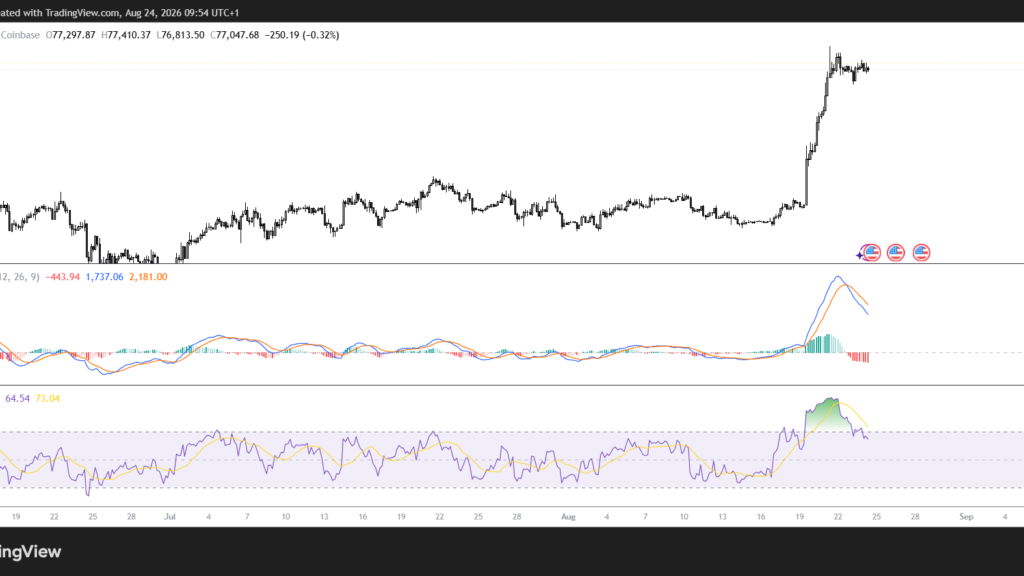Select the high price H77,410.37
This screenshot has width=1024, height=576.
(x=126, y=35)
